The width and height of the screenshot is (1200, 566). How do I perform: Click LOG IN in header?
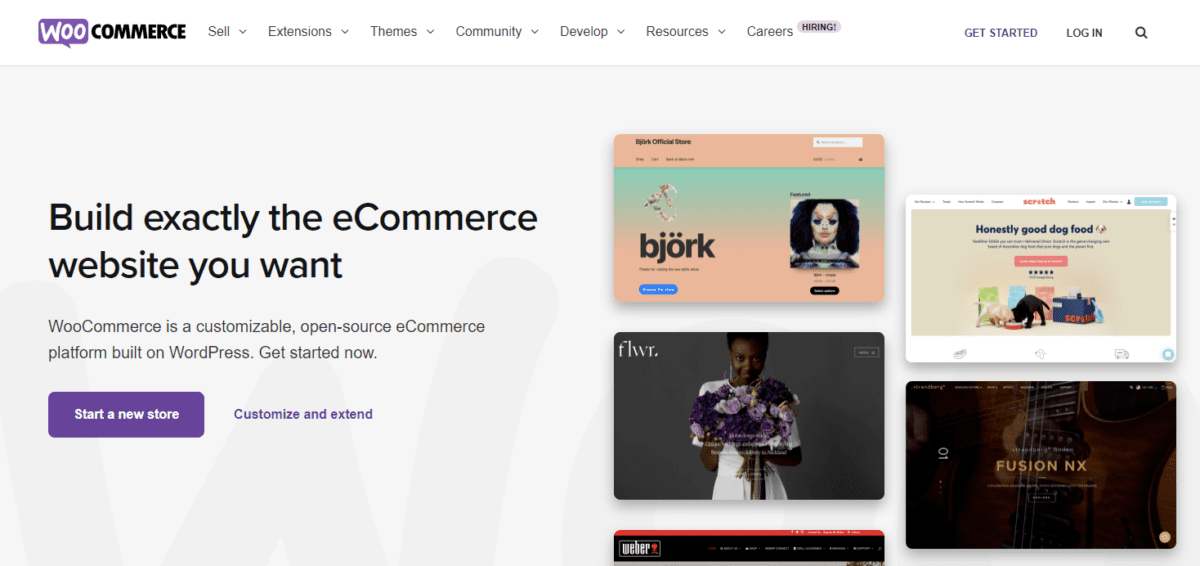click(1084, 33)
